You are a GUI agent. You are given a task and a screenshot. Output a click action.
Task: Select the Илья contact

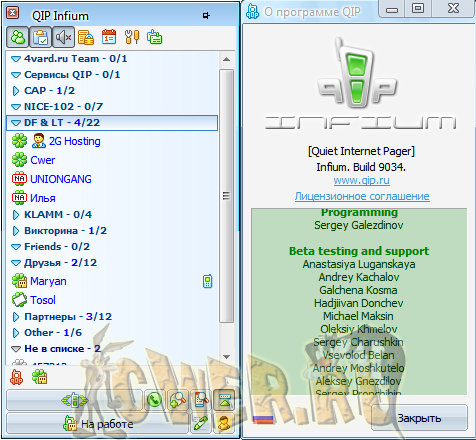(112, 198)
